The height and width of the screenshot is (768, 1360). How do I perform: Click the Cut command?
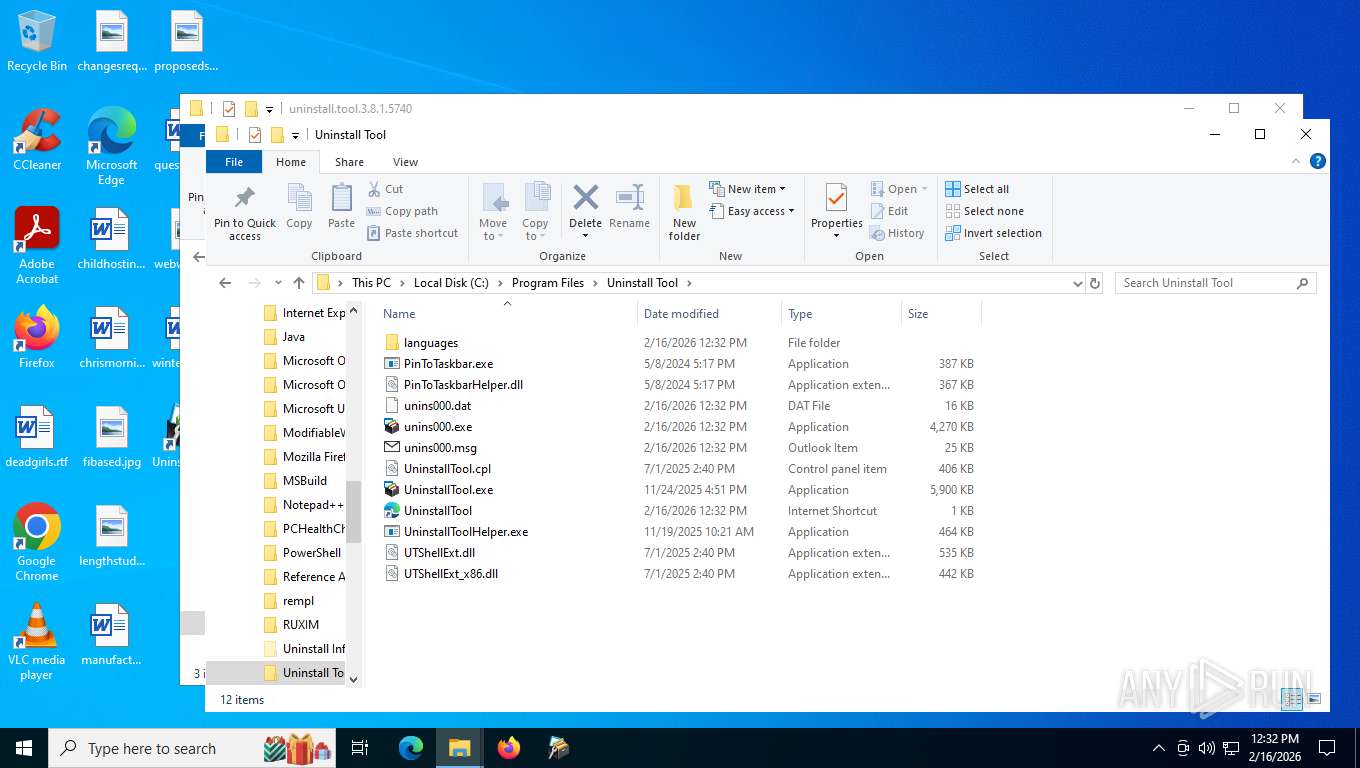[385, 189]
